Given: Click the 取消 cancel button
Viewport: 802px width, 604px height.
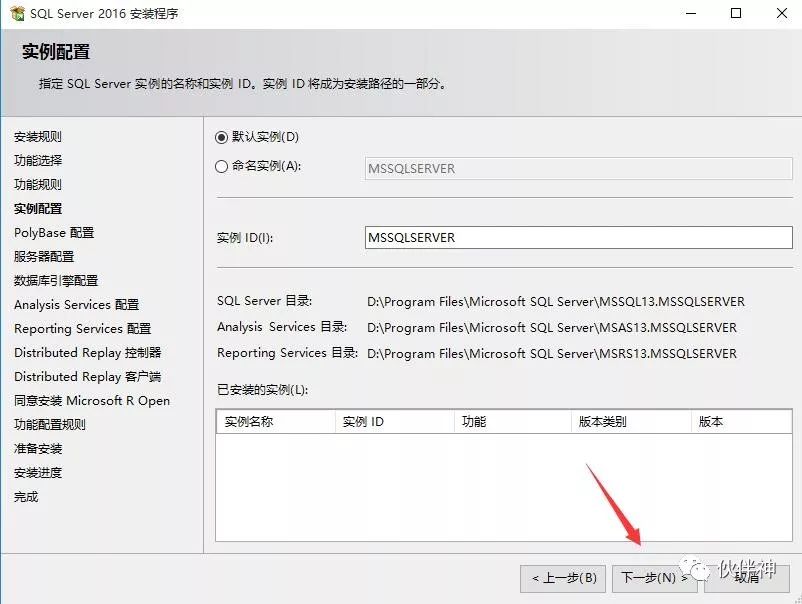Looking at the screenshot, I should tap(746, 578).
